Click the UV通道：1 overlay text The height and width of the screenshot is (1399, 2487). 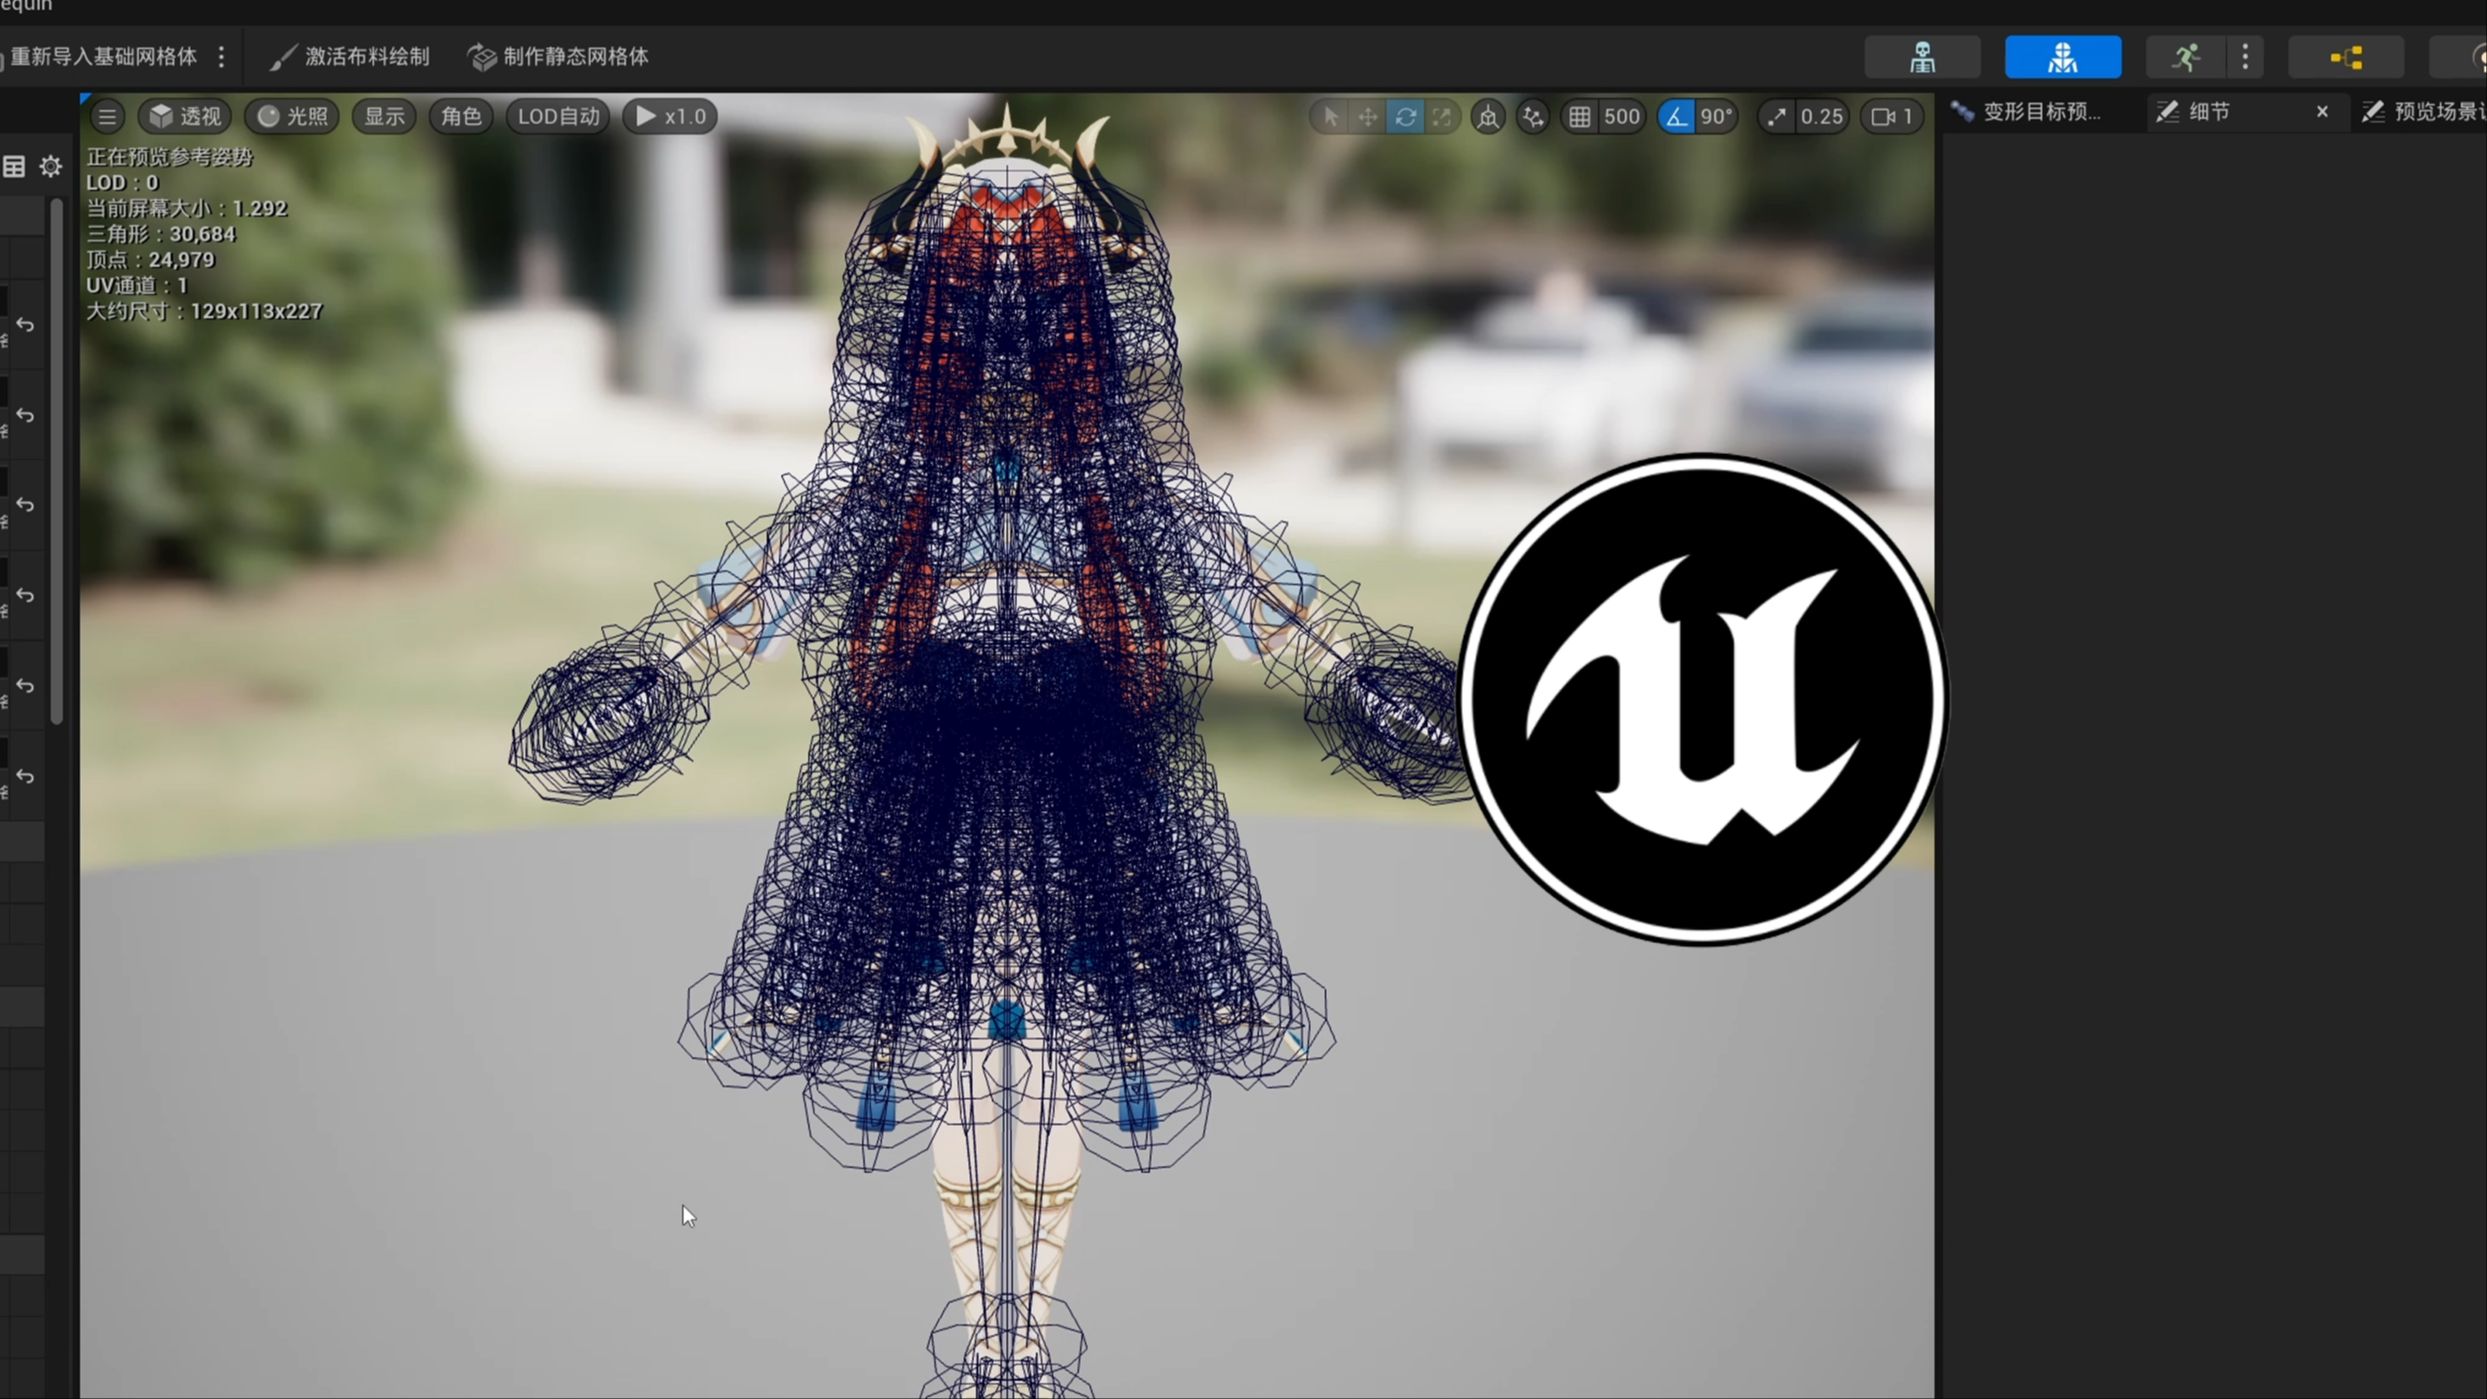137,285
